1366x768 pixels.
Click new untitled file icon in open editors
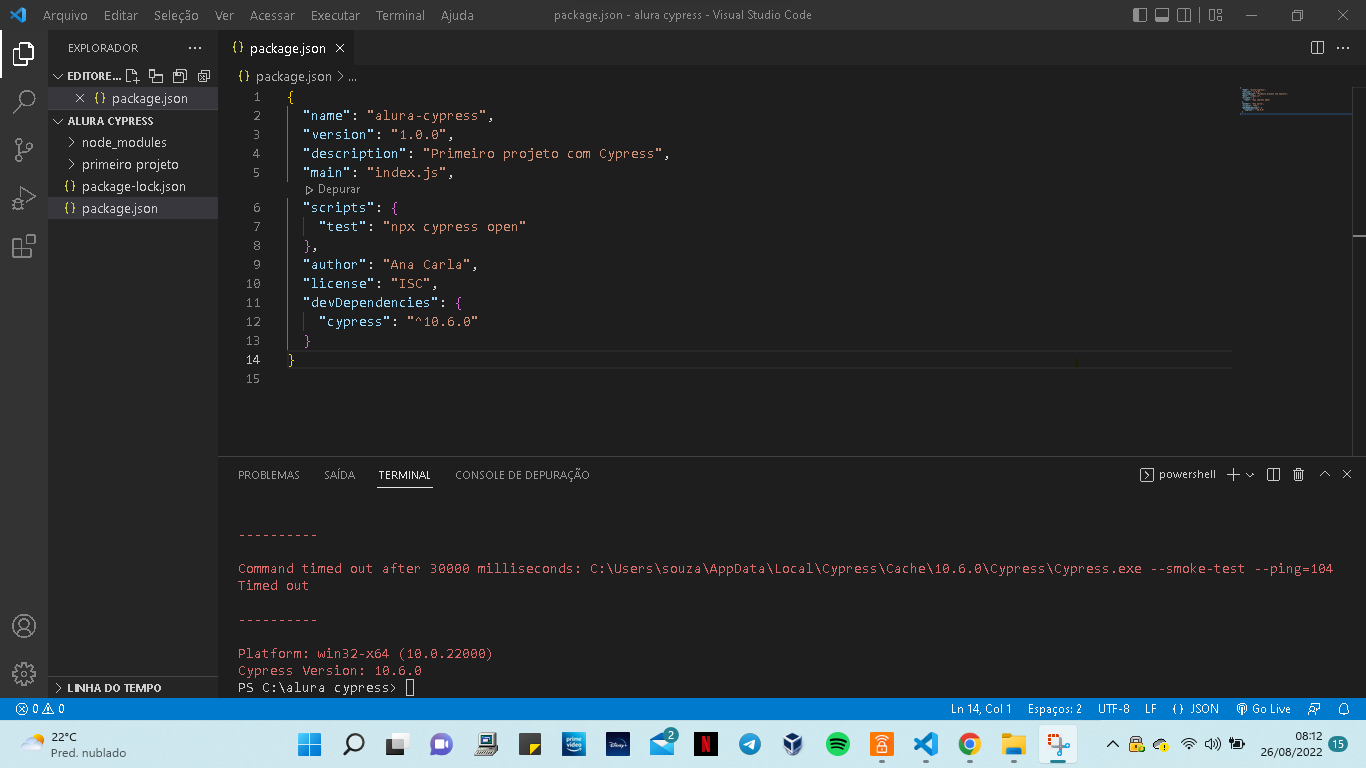pos(132,76)
